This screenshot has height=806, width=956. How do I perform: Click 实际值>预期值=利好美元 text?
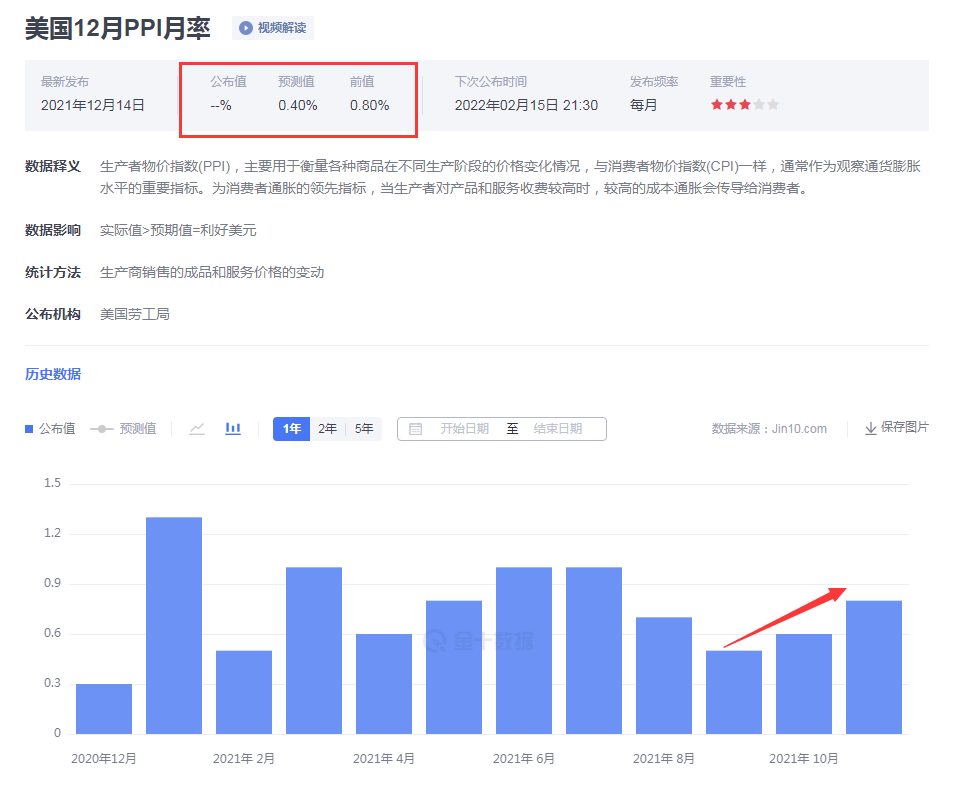178,230
